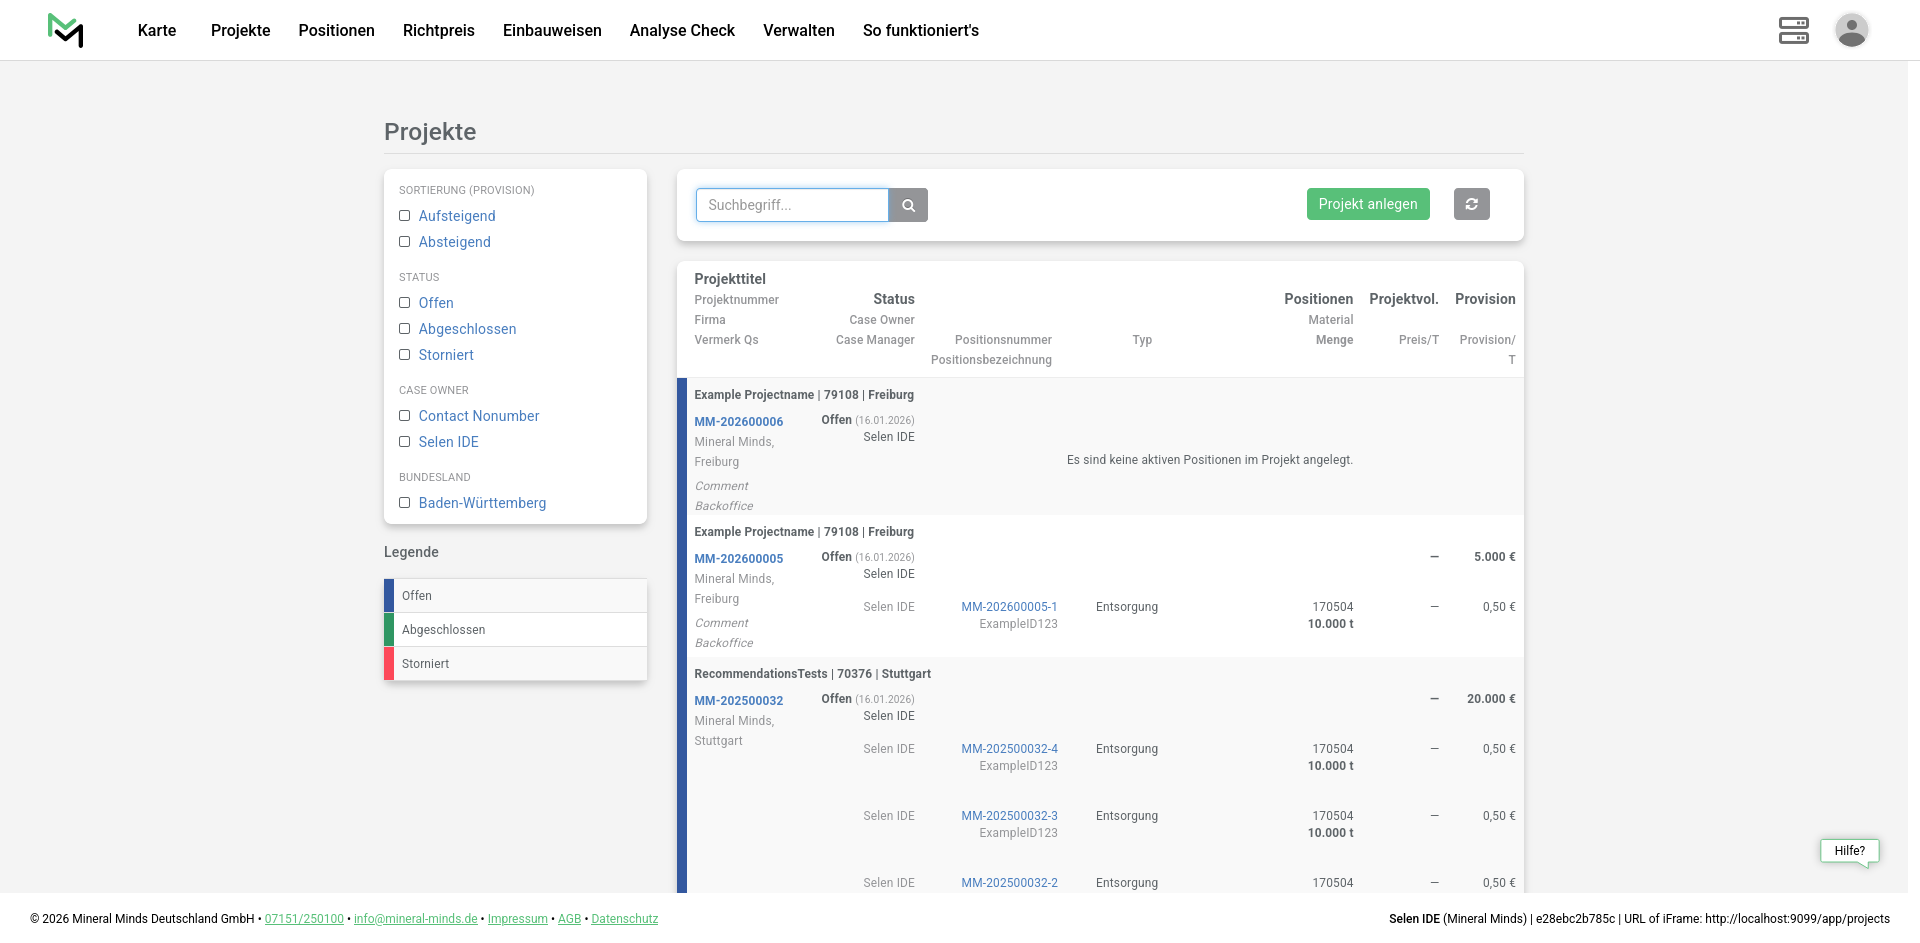1920x943 pixels.
Task: Click the Mineral Minds logo icon
Action: point(65,30)
